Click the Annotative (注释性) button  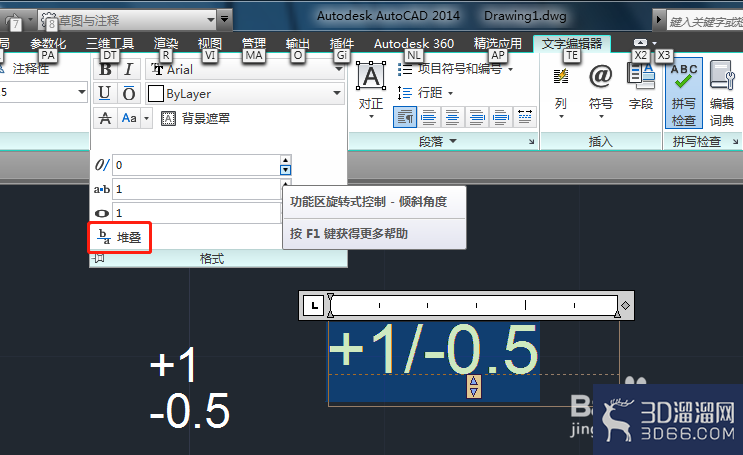(26, 69)
